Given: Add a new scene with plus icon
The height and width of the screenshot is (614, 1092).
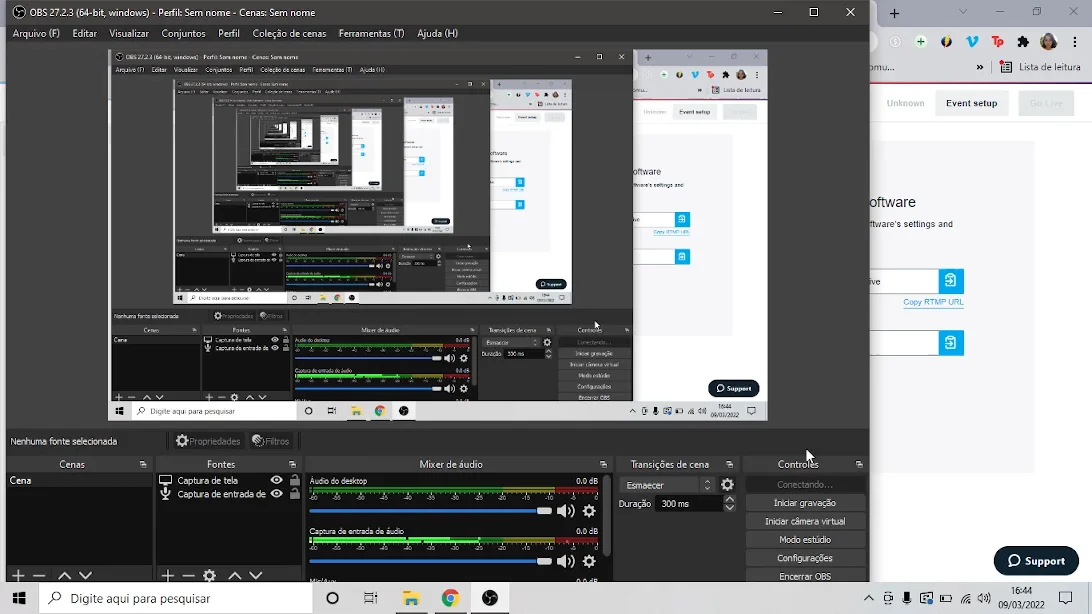Looking at the screenshot, I should pyautogui.click(x=18, y=576).
